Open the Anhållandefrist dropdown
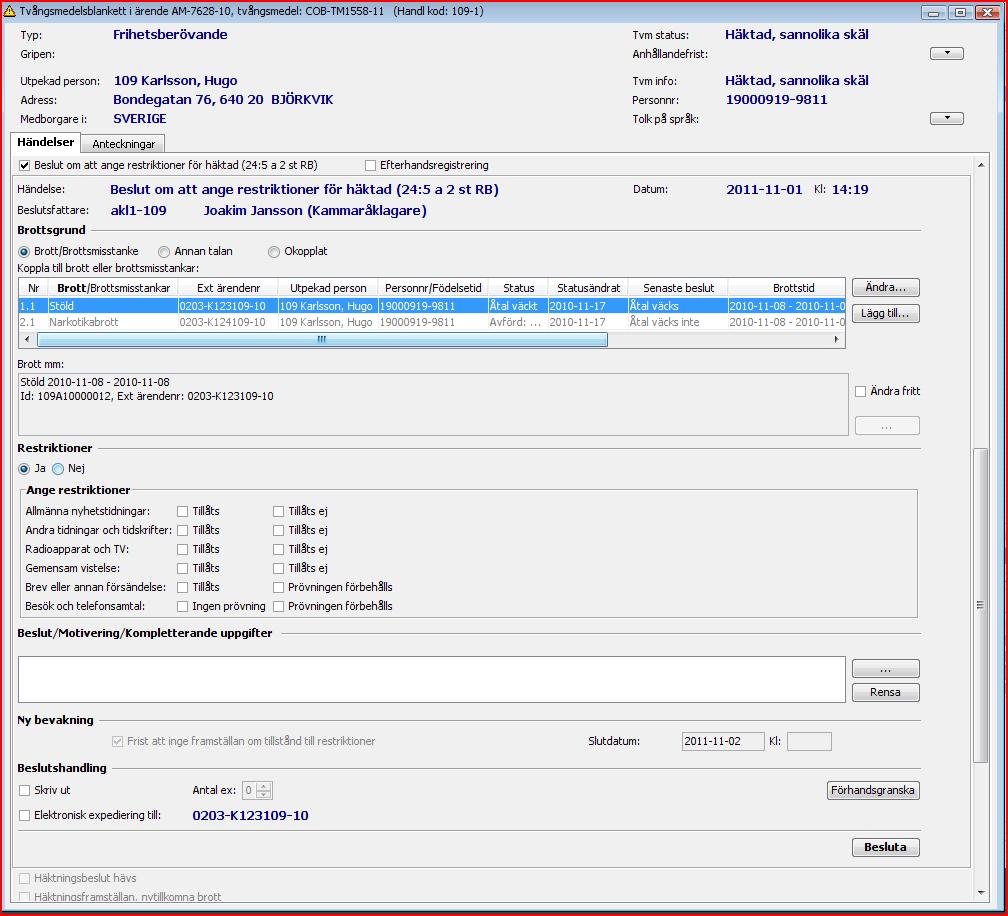The width and height of the screenshot is (1008, 916). click(946, 53)
